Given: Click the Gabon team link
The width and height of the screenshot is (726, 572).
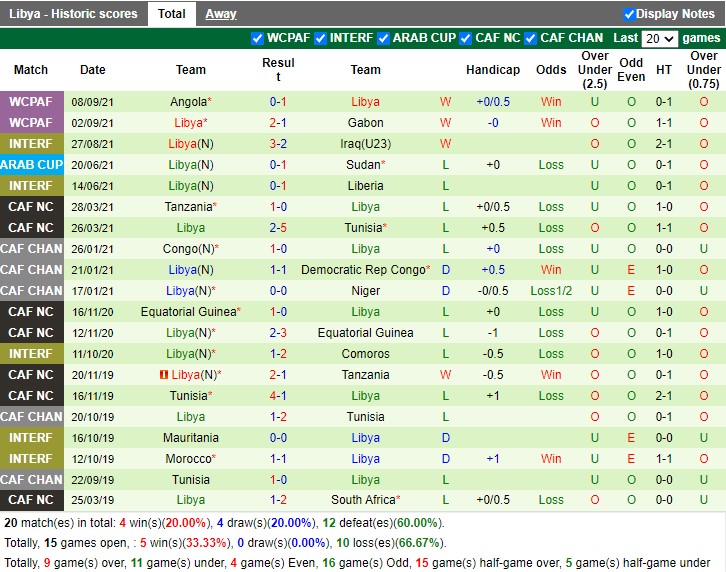Looking at the screenshot, I should pos(365,123).
